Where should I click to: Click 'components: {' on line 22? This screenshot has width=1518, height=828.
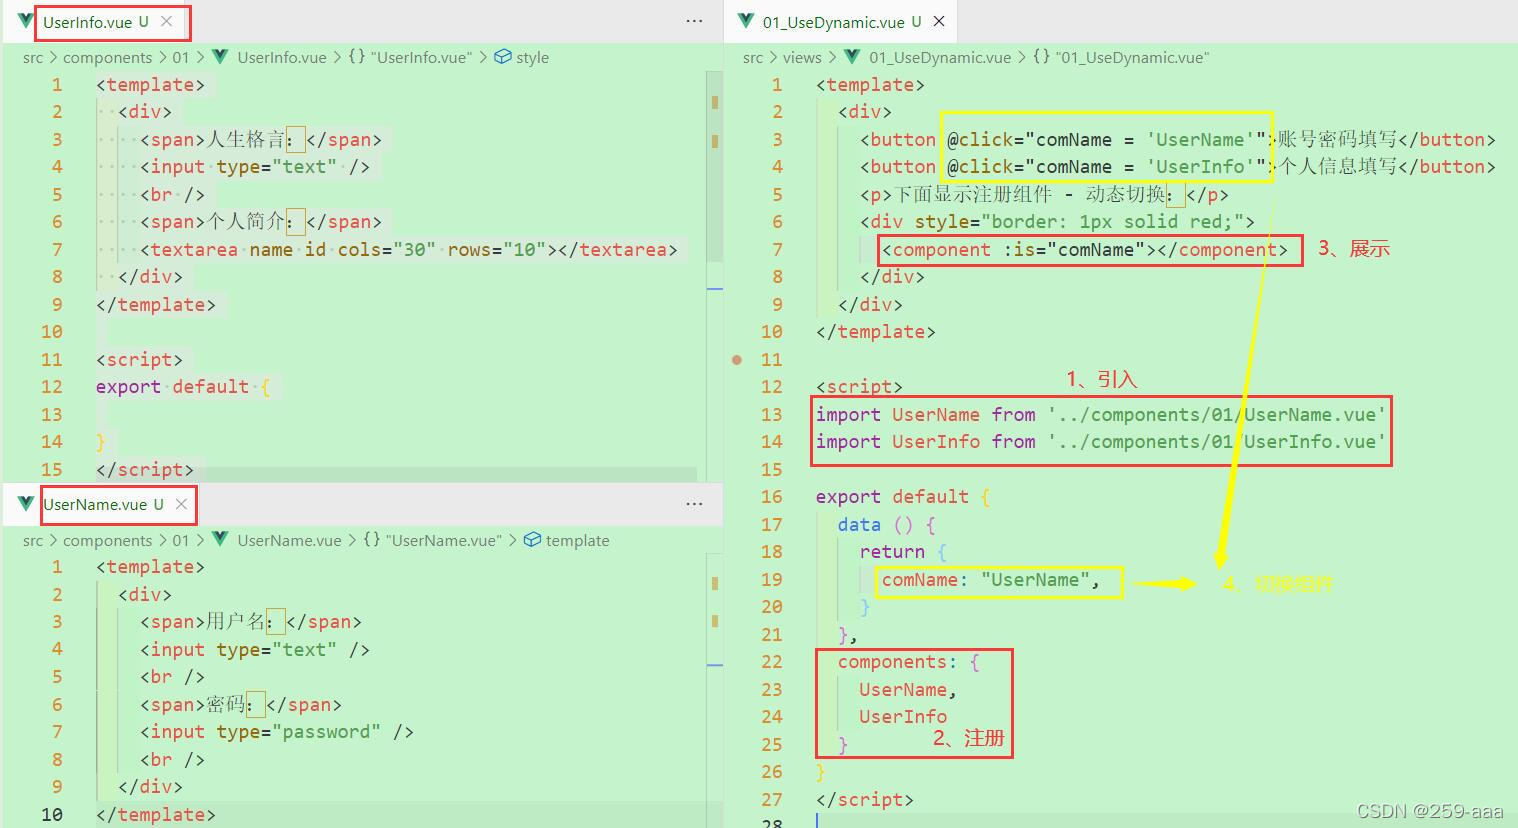pyautogui.click(x=909, y=662)
